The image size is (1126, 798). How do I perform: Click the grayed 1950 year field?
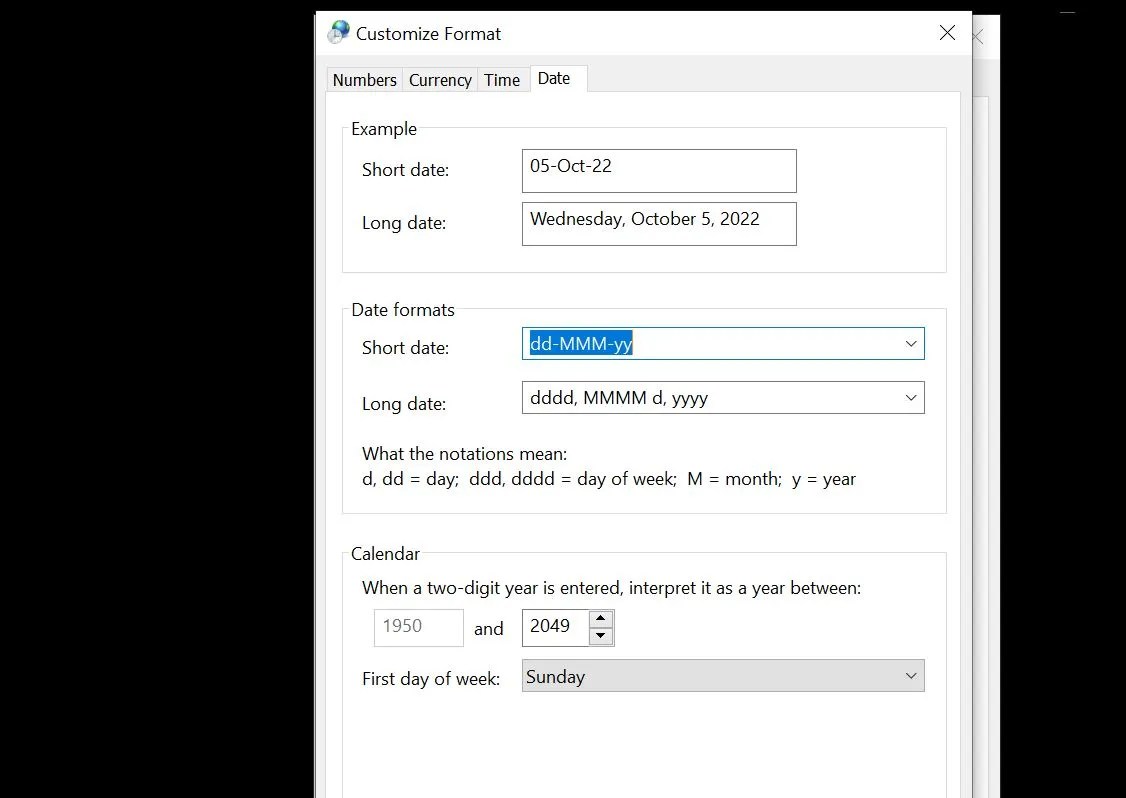tap(418, 627)
